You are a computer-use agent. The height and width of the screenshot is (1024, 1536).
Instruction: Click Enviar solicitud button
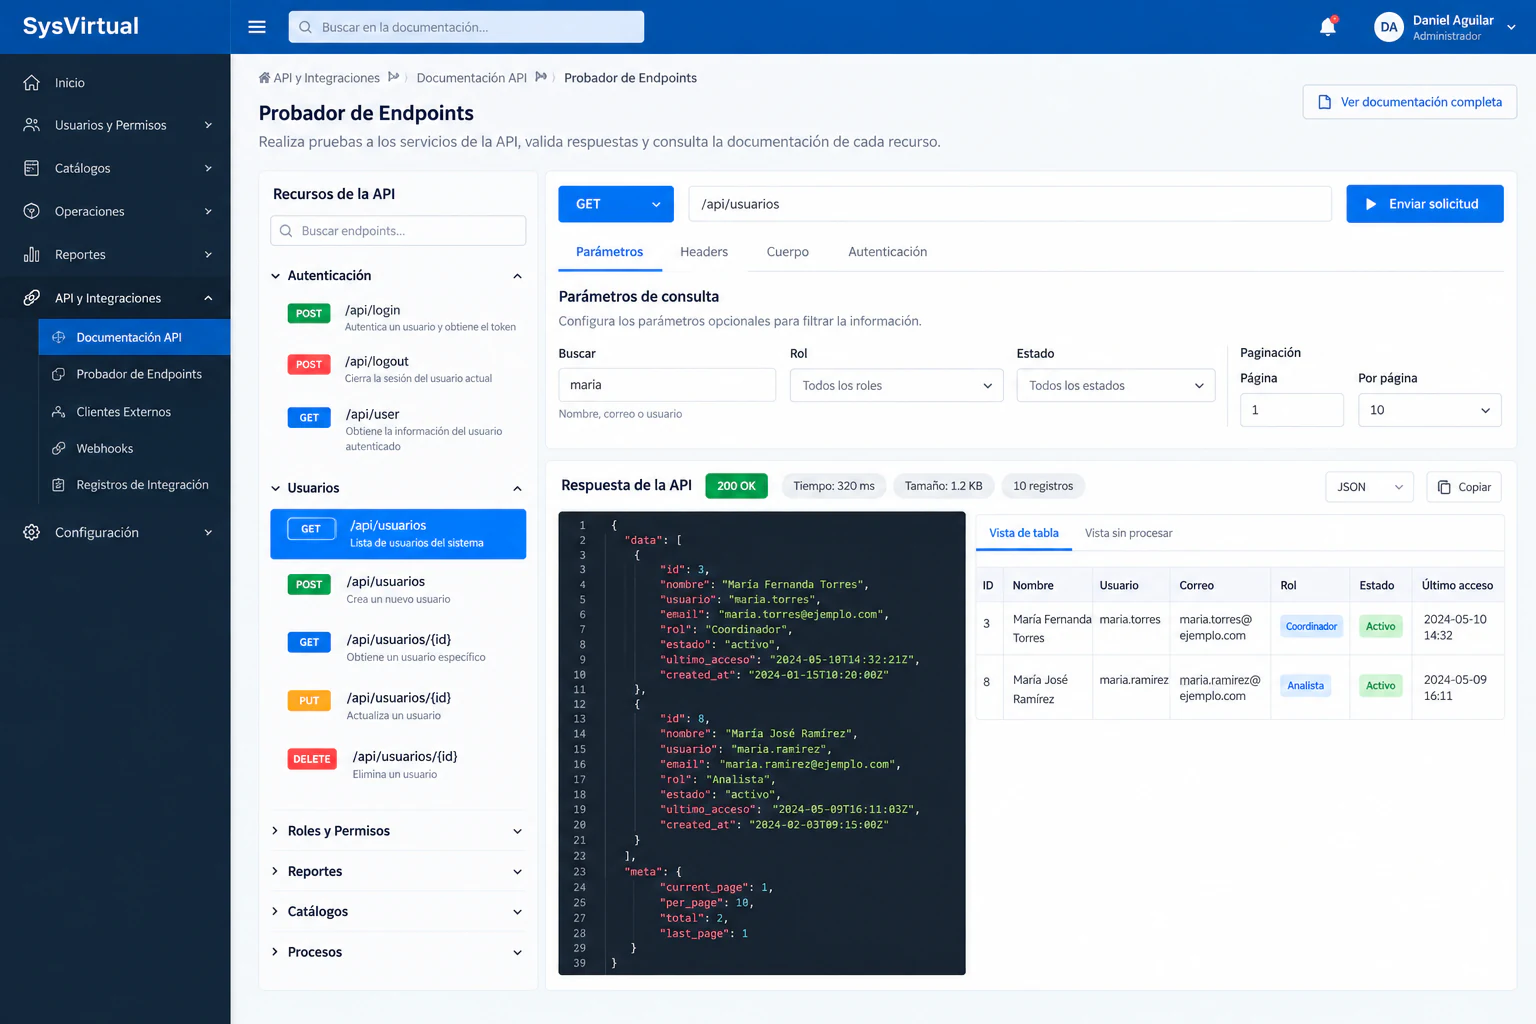click(1425, 204)
